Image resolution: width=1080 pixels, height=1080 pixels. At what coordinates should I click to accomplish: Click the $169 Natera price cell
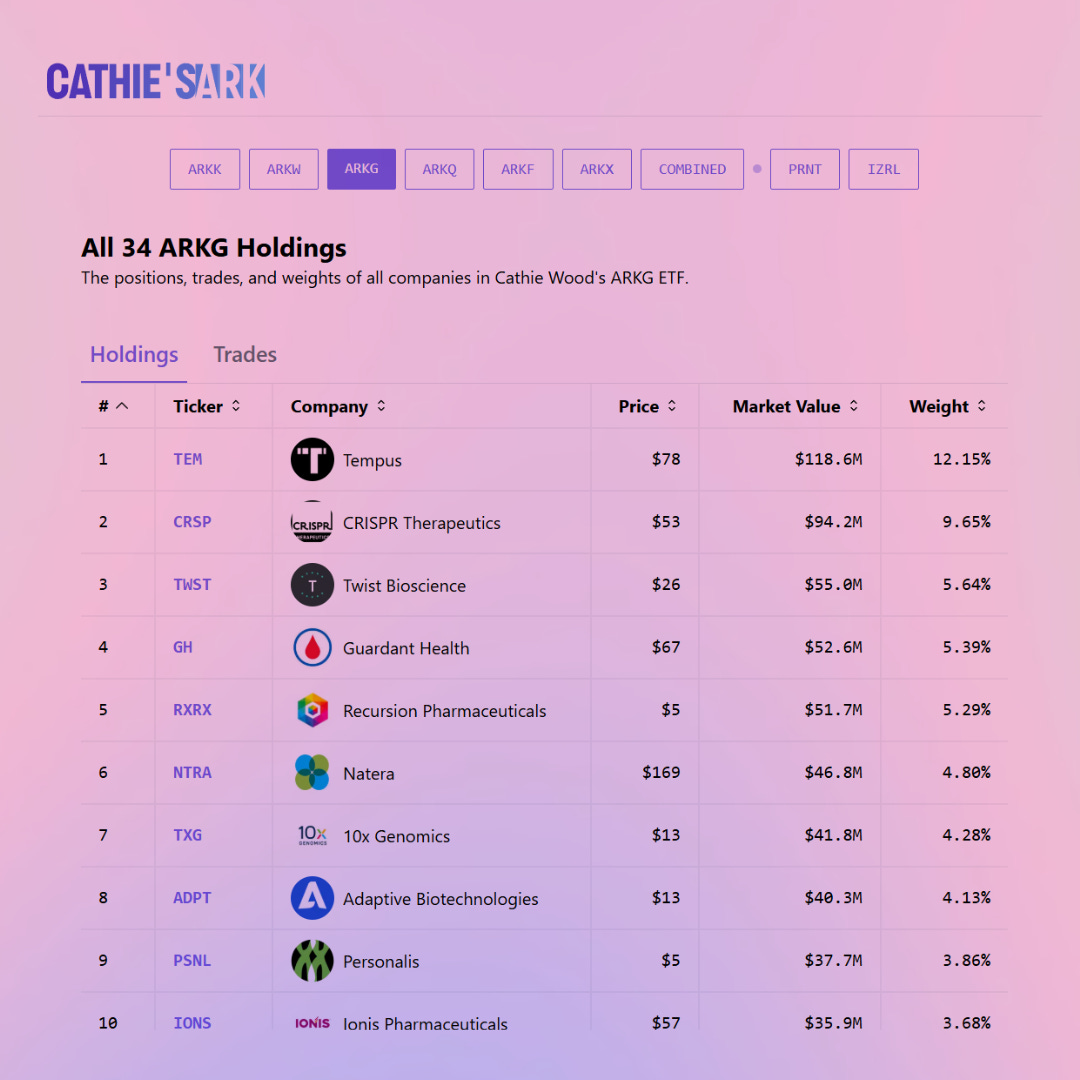pos(661,773)
